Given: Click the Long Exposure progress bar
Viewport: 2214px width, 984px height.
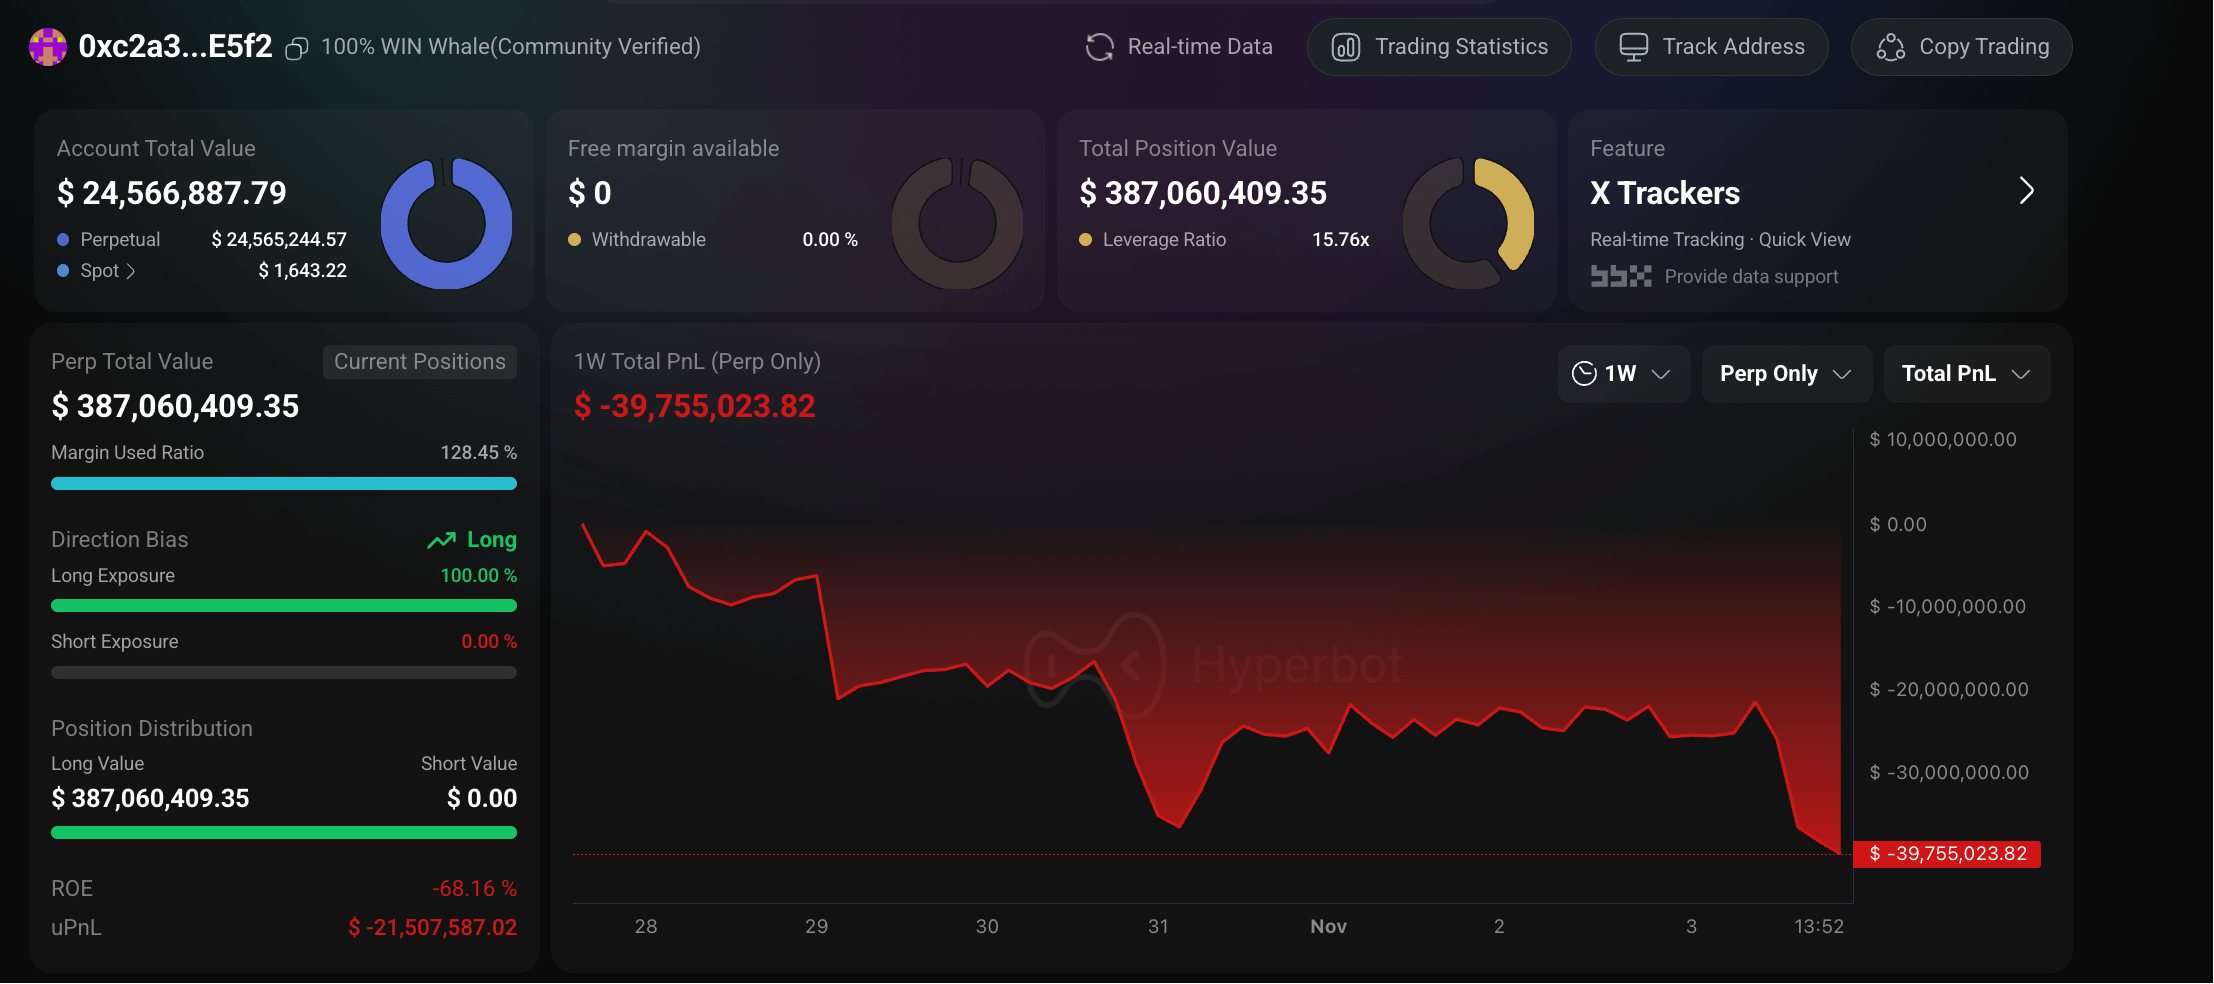Looking at the screenshot, I should coord(283,605).
